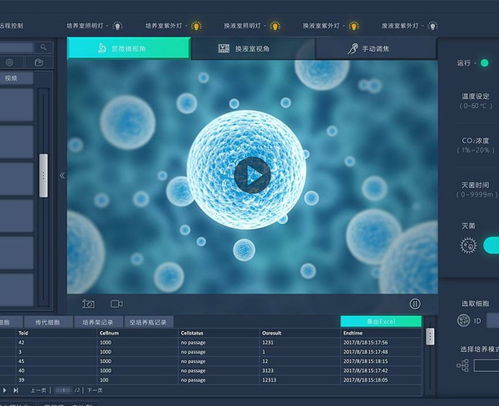This screenshot has width=499, height=406.
Task: Click the 灭菌时间 sterilization time label
Action: coord(475,185)
